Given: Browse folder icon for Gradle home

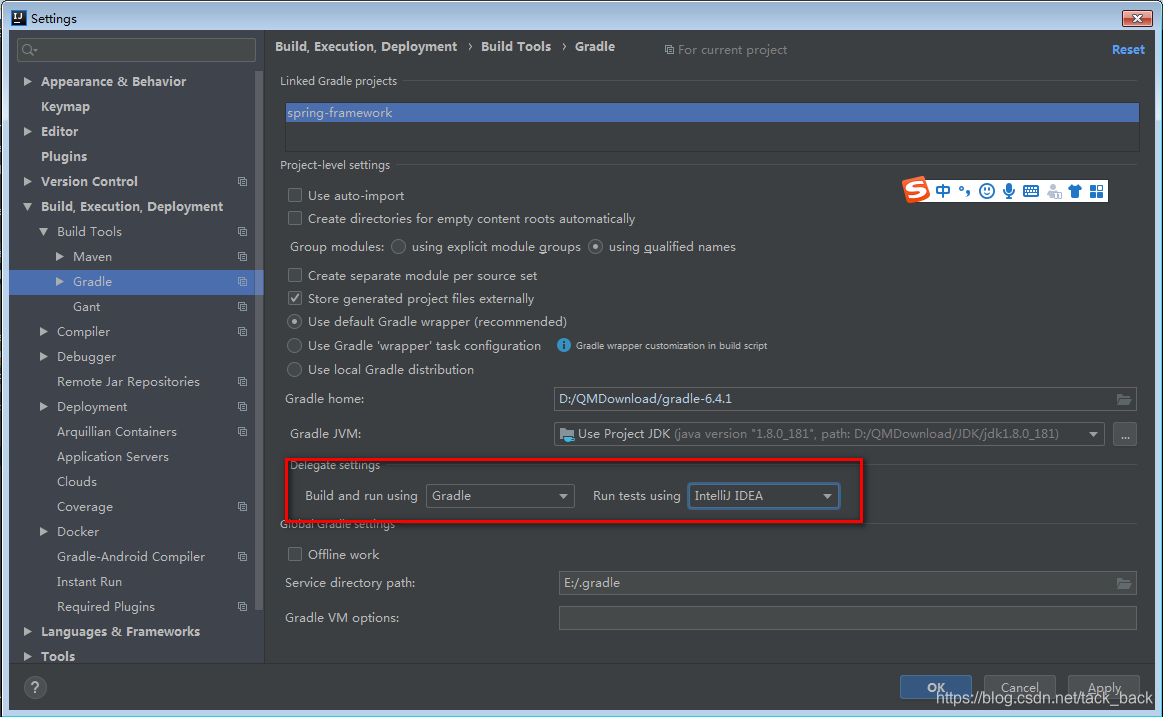Looking at the screenshot, I should coord(1124,399).
